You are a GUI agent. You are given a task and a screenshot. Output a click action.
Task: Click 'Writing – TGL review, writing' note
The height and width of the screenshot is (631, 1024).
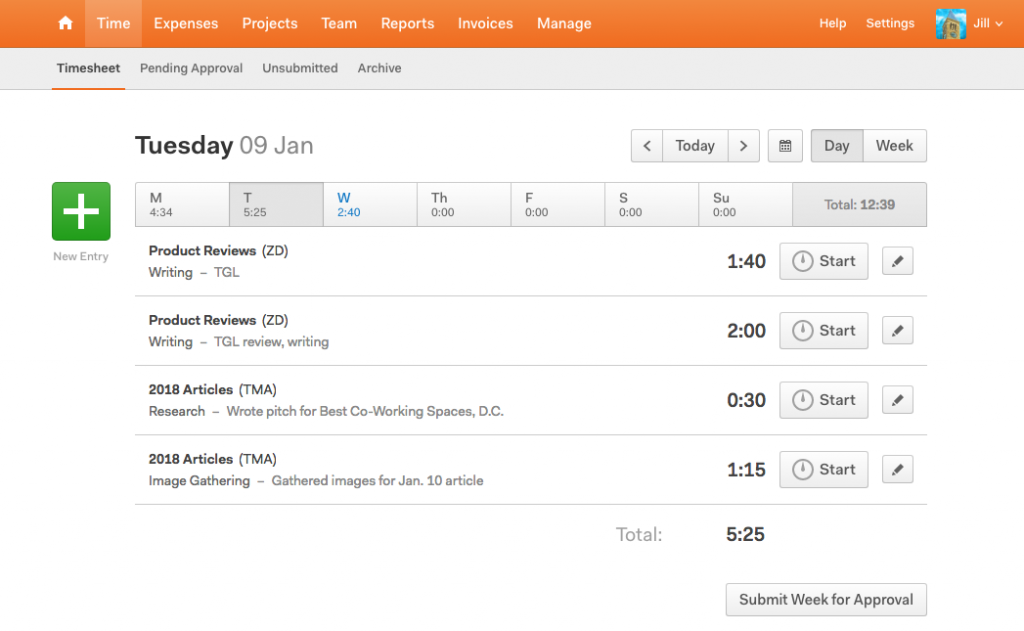pos(238,342)
